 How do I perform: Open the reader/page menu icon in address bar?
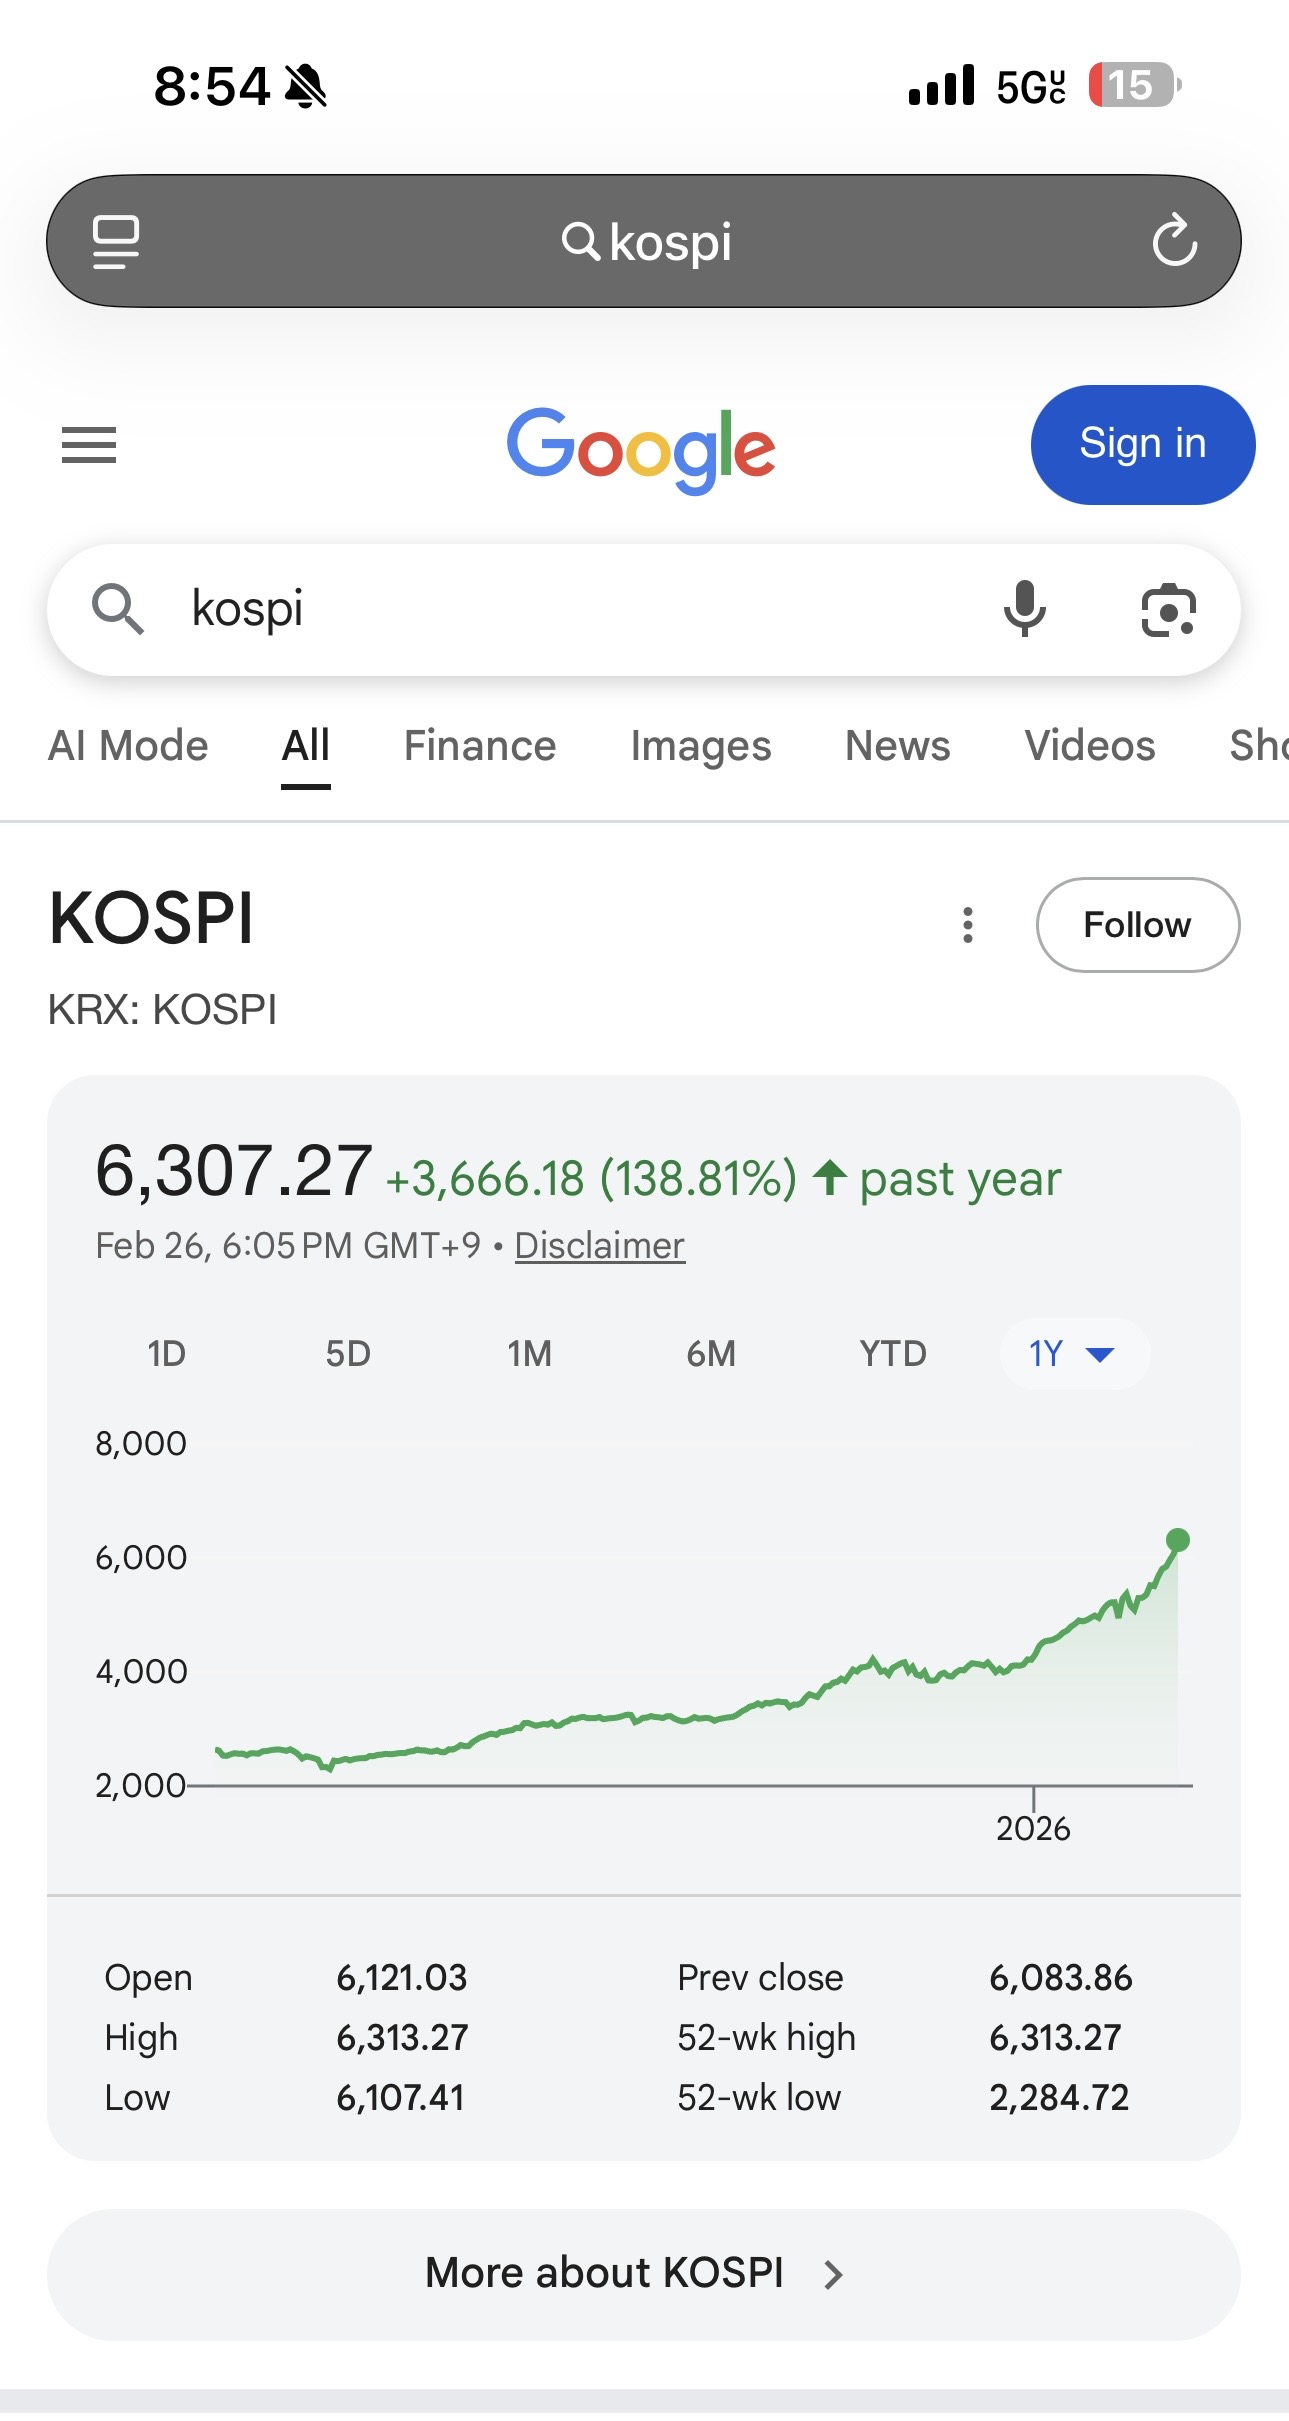pos(116,241)
